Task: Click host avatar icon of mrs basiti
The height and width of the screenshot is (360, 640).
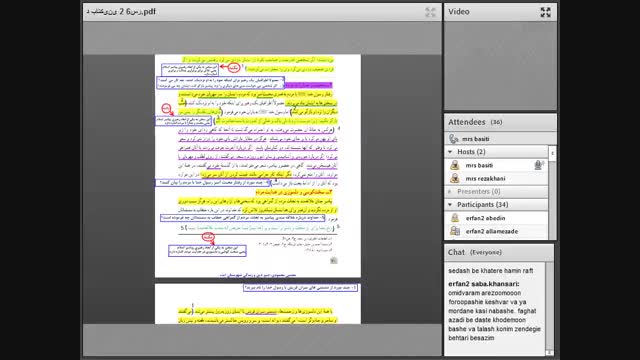Action: click(455, 165)
